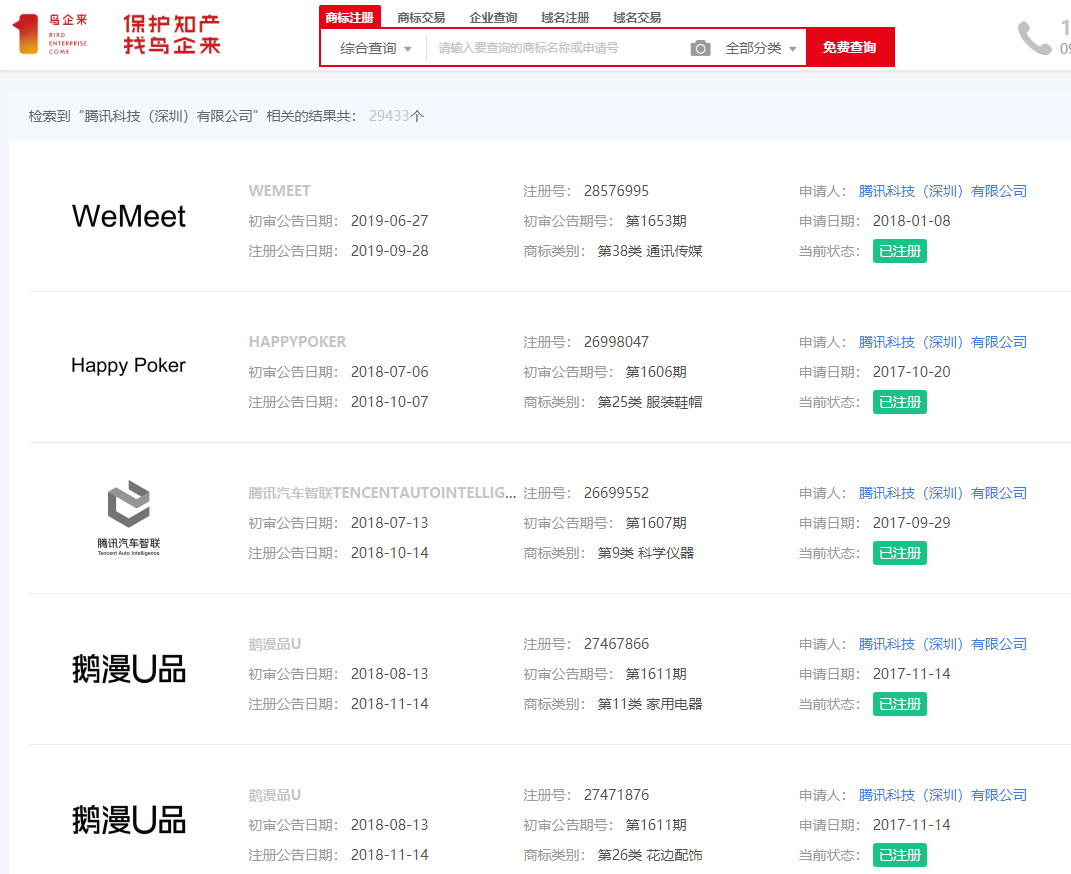Click the 保护知产 找鸟企来 slogan
The image size is (1071, 874).
point(171,34)
